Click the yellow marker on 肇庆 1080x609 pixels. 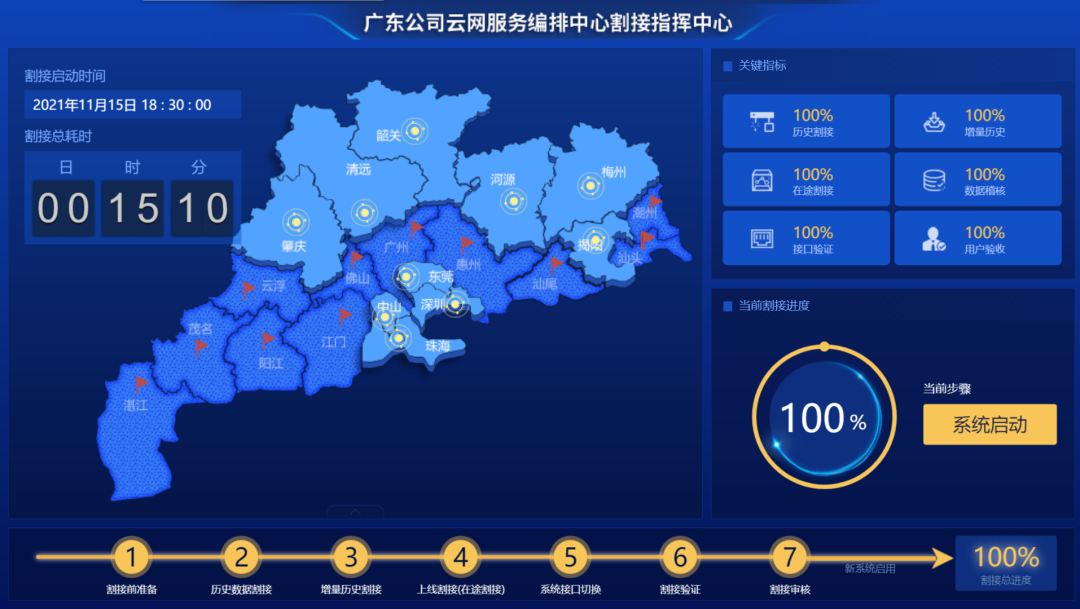pos(295,222)
